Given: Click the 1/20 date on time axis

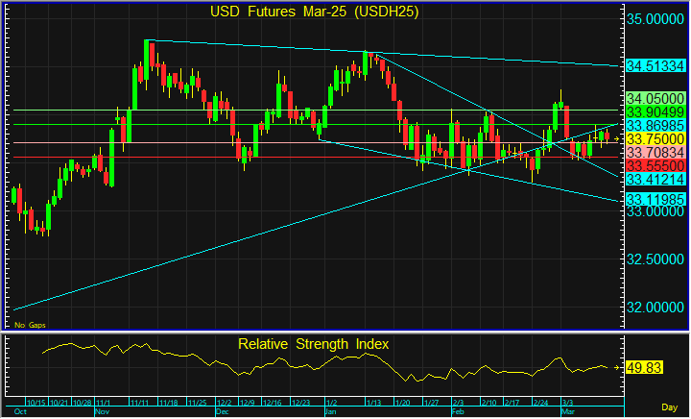Looking at the screenshot, I should pos(402,403).
